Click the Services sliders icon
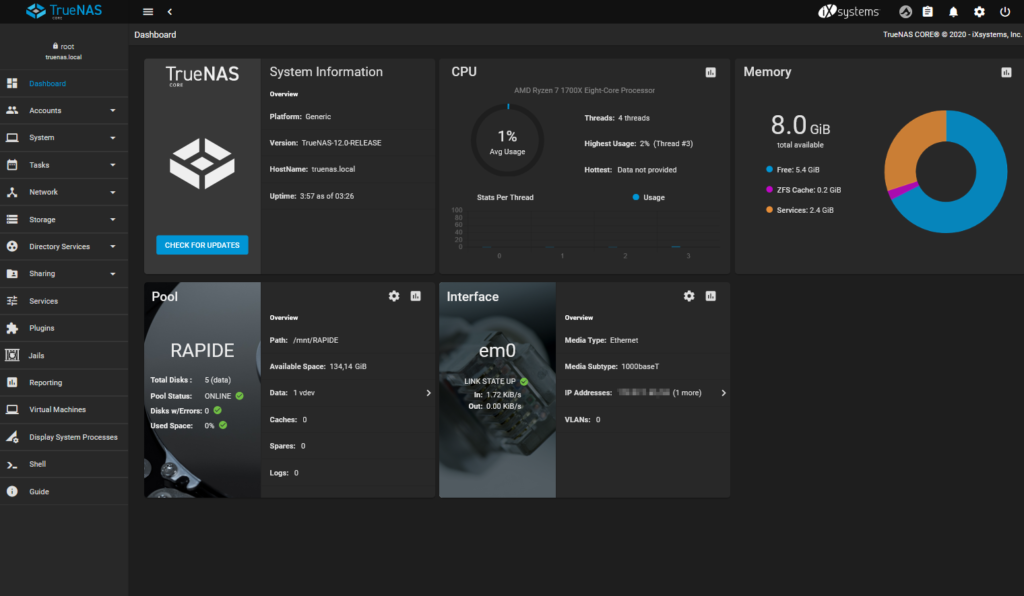The width and height of the screenshot is (1024, 596). (x=12, y=301)
